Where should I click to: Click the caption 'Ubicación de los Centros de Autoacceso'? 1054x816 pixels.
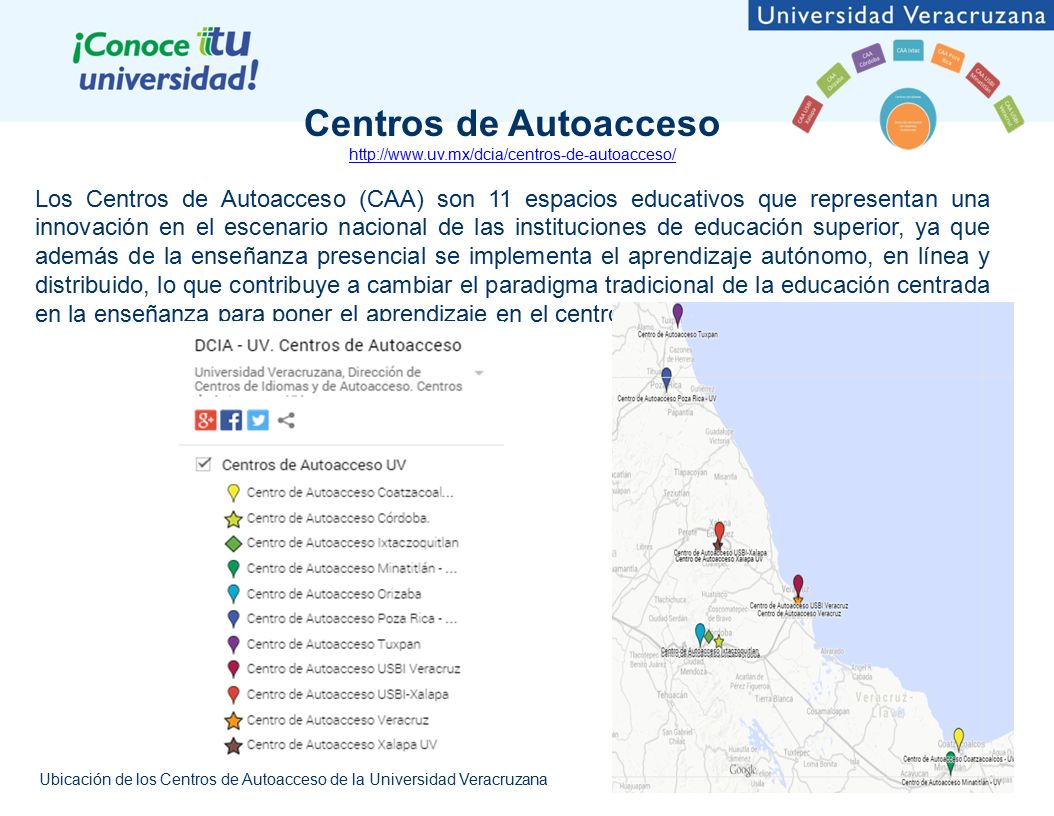(x=293, y=780)
